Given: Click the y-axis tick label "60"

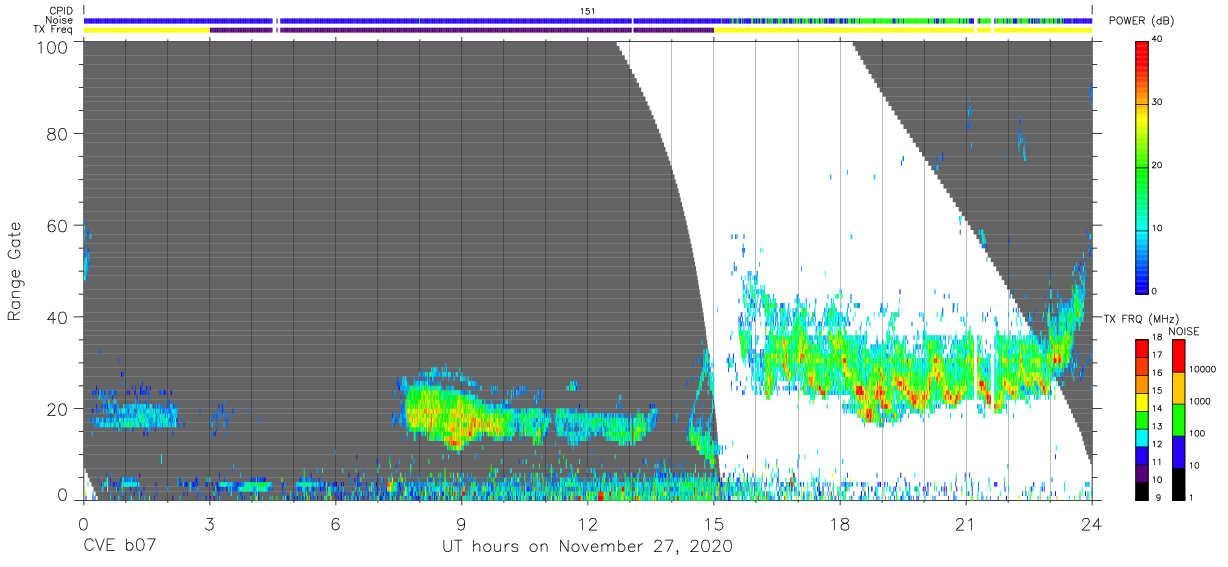Looking at the screenshot, I should (58, 226).
